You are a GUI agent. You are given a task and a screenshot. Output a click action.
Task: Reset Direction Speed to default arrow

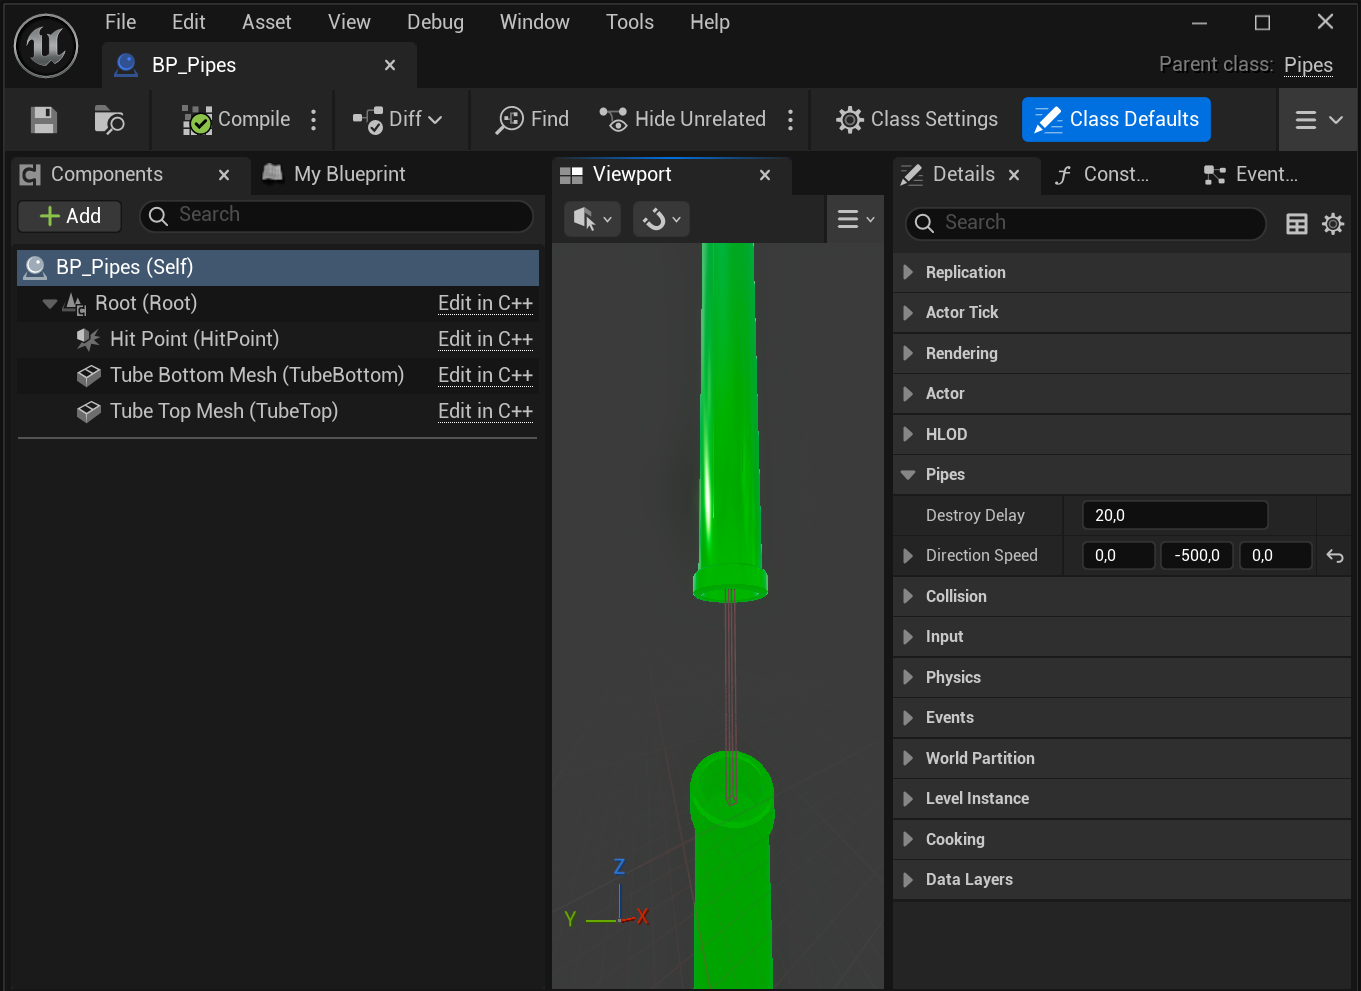(1335, 556)
